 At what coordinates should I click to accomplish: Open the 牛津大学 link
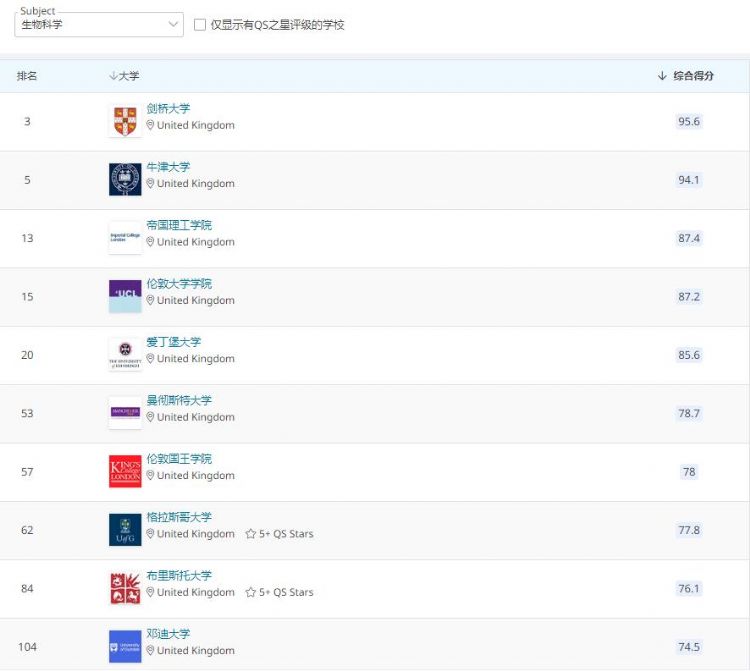(x=168, y=167)
